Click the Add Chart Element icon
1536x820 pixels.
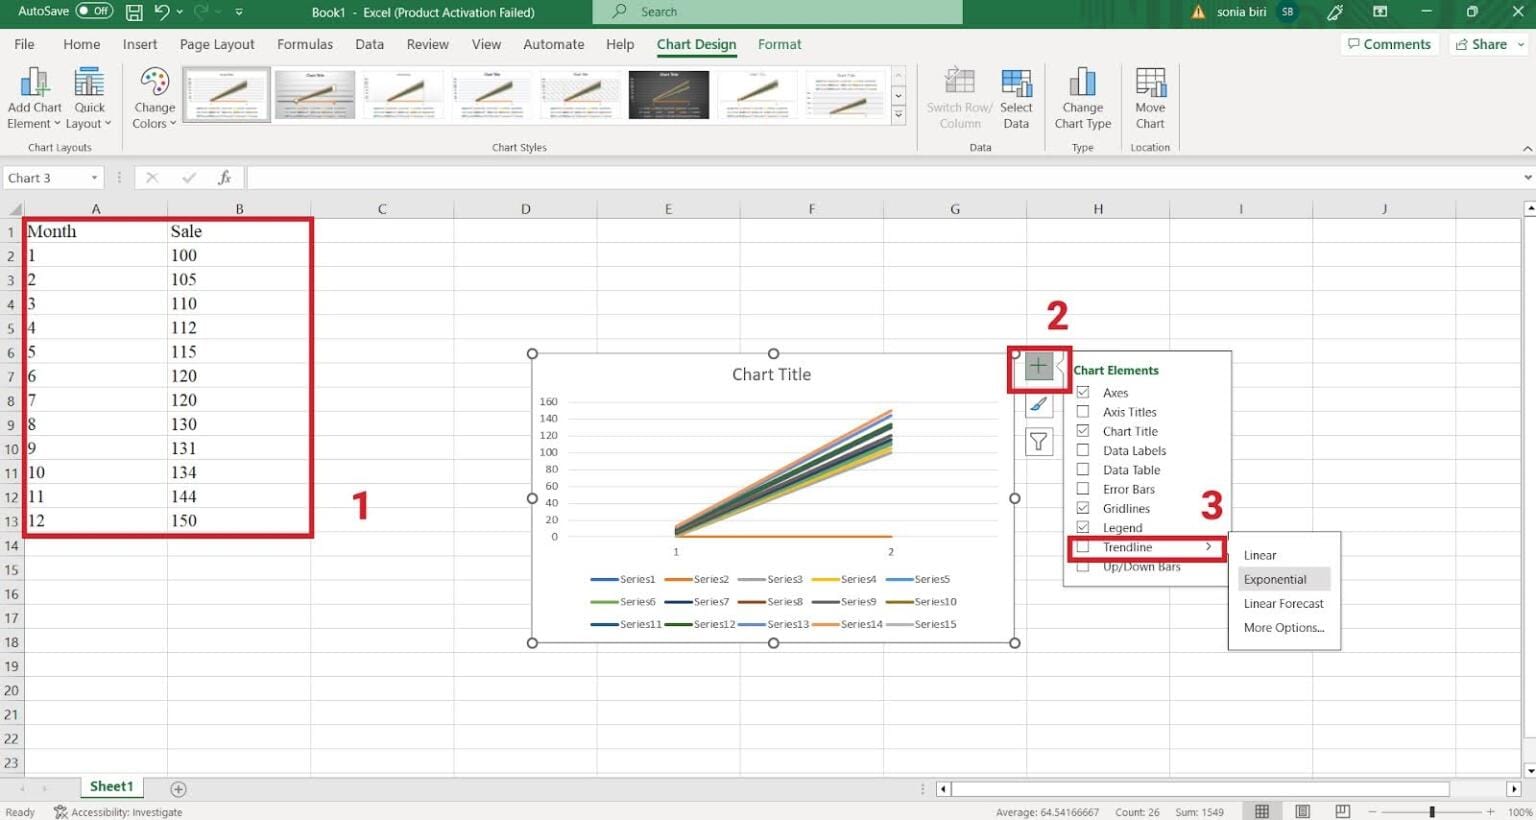(x=34, y=95)
